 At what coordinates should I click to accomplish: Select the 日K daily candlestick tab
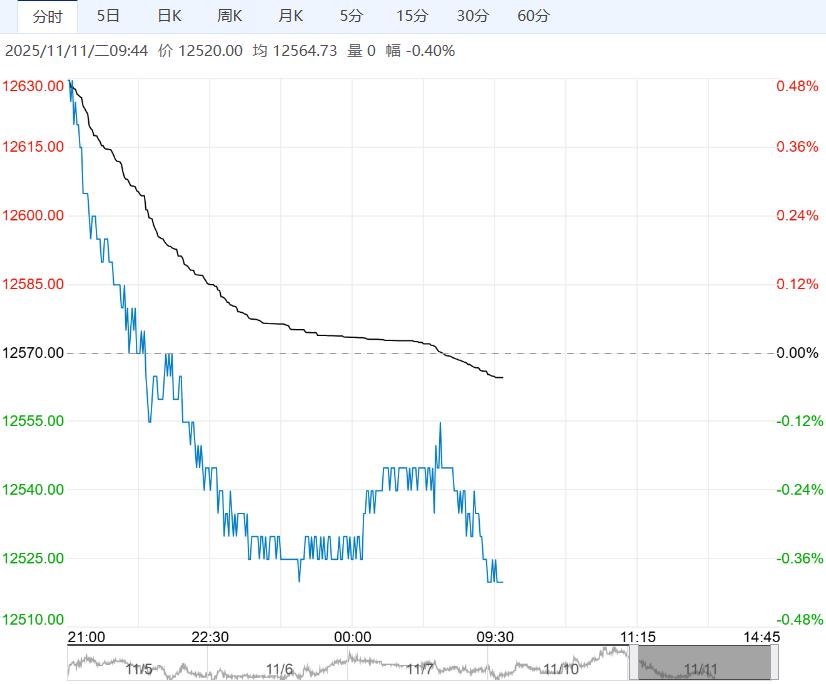[170, 16]
